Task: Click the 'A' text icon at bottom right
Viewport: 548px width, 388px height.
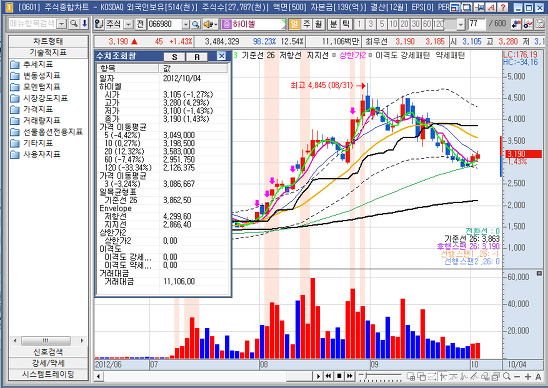Action: [x=538, y=376]
